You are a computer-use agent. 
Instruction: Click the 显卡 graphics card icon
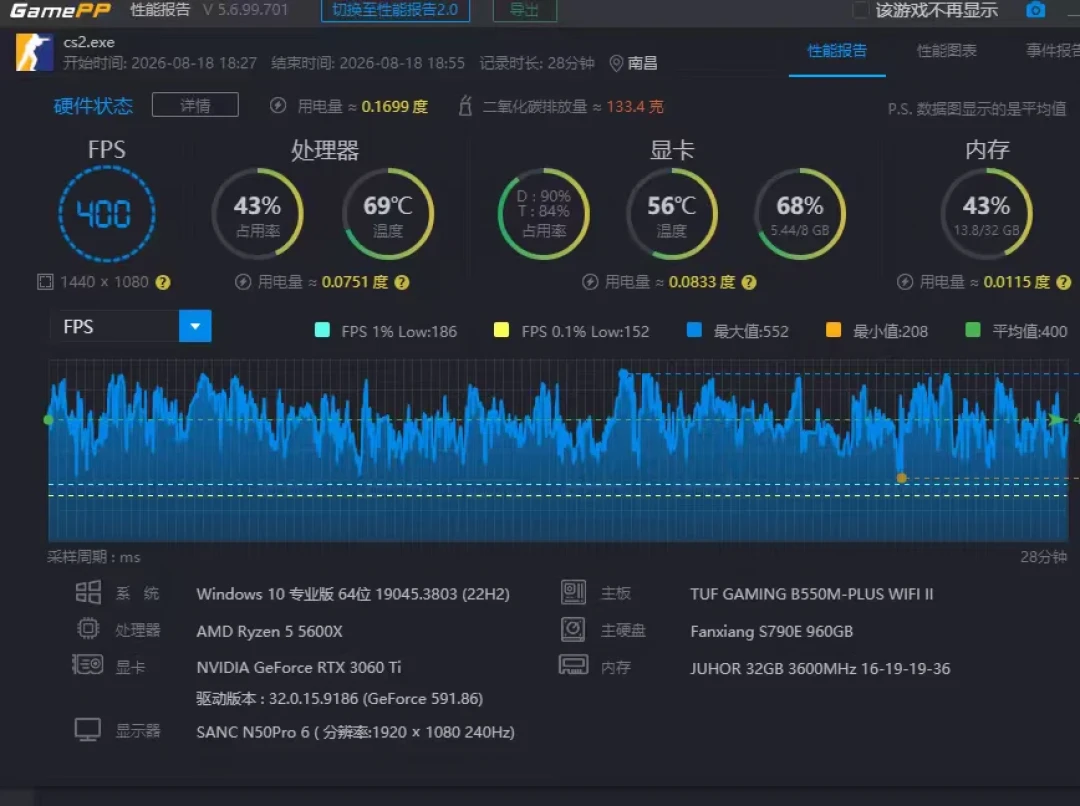(x=87, y=665)
